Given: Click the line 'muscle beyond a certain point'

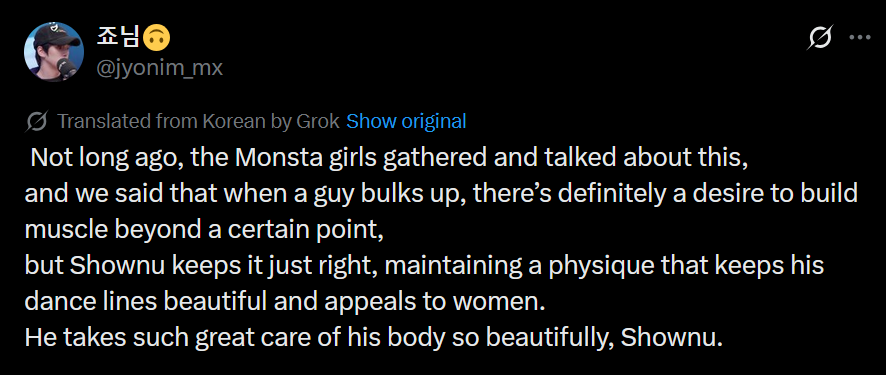Looking at the screenshot, I should [x=205, y=230].
